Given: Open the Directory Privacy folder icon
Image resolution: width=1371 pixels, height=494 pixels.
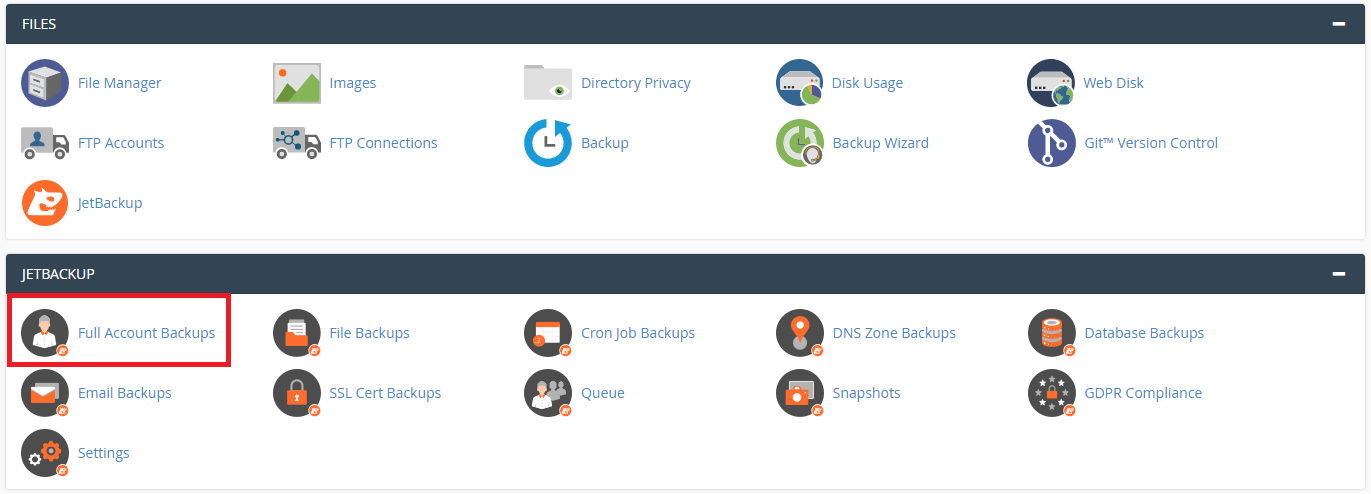Looking at the screenshot, I should 548,83.
